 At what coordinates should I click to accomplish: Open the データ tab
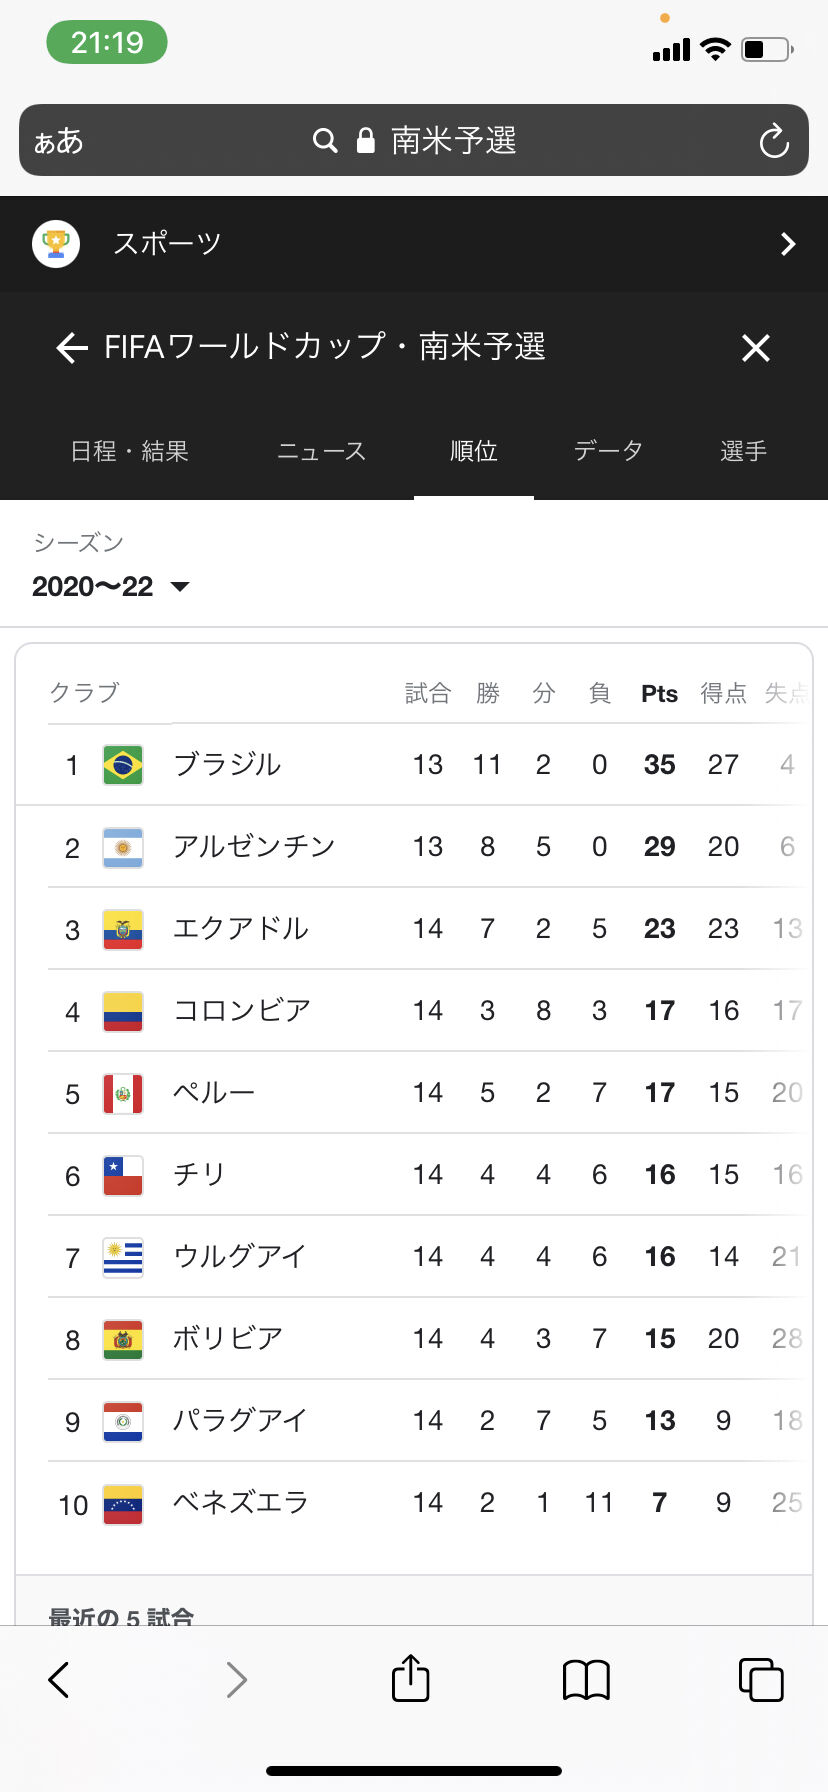[608, 451]
